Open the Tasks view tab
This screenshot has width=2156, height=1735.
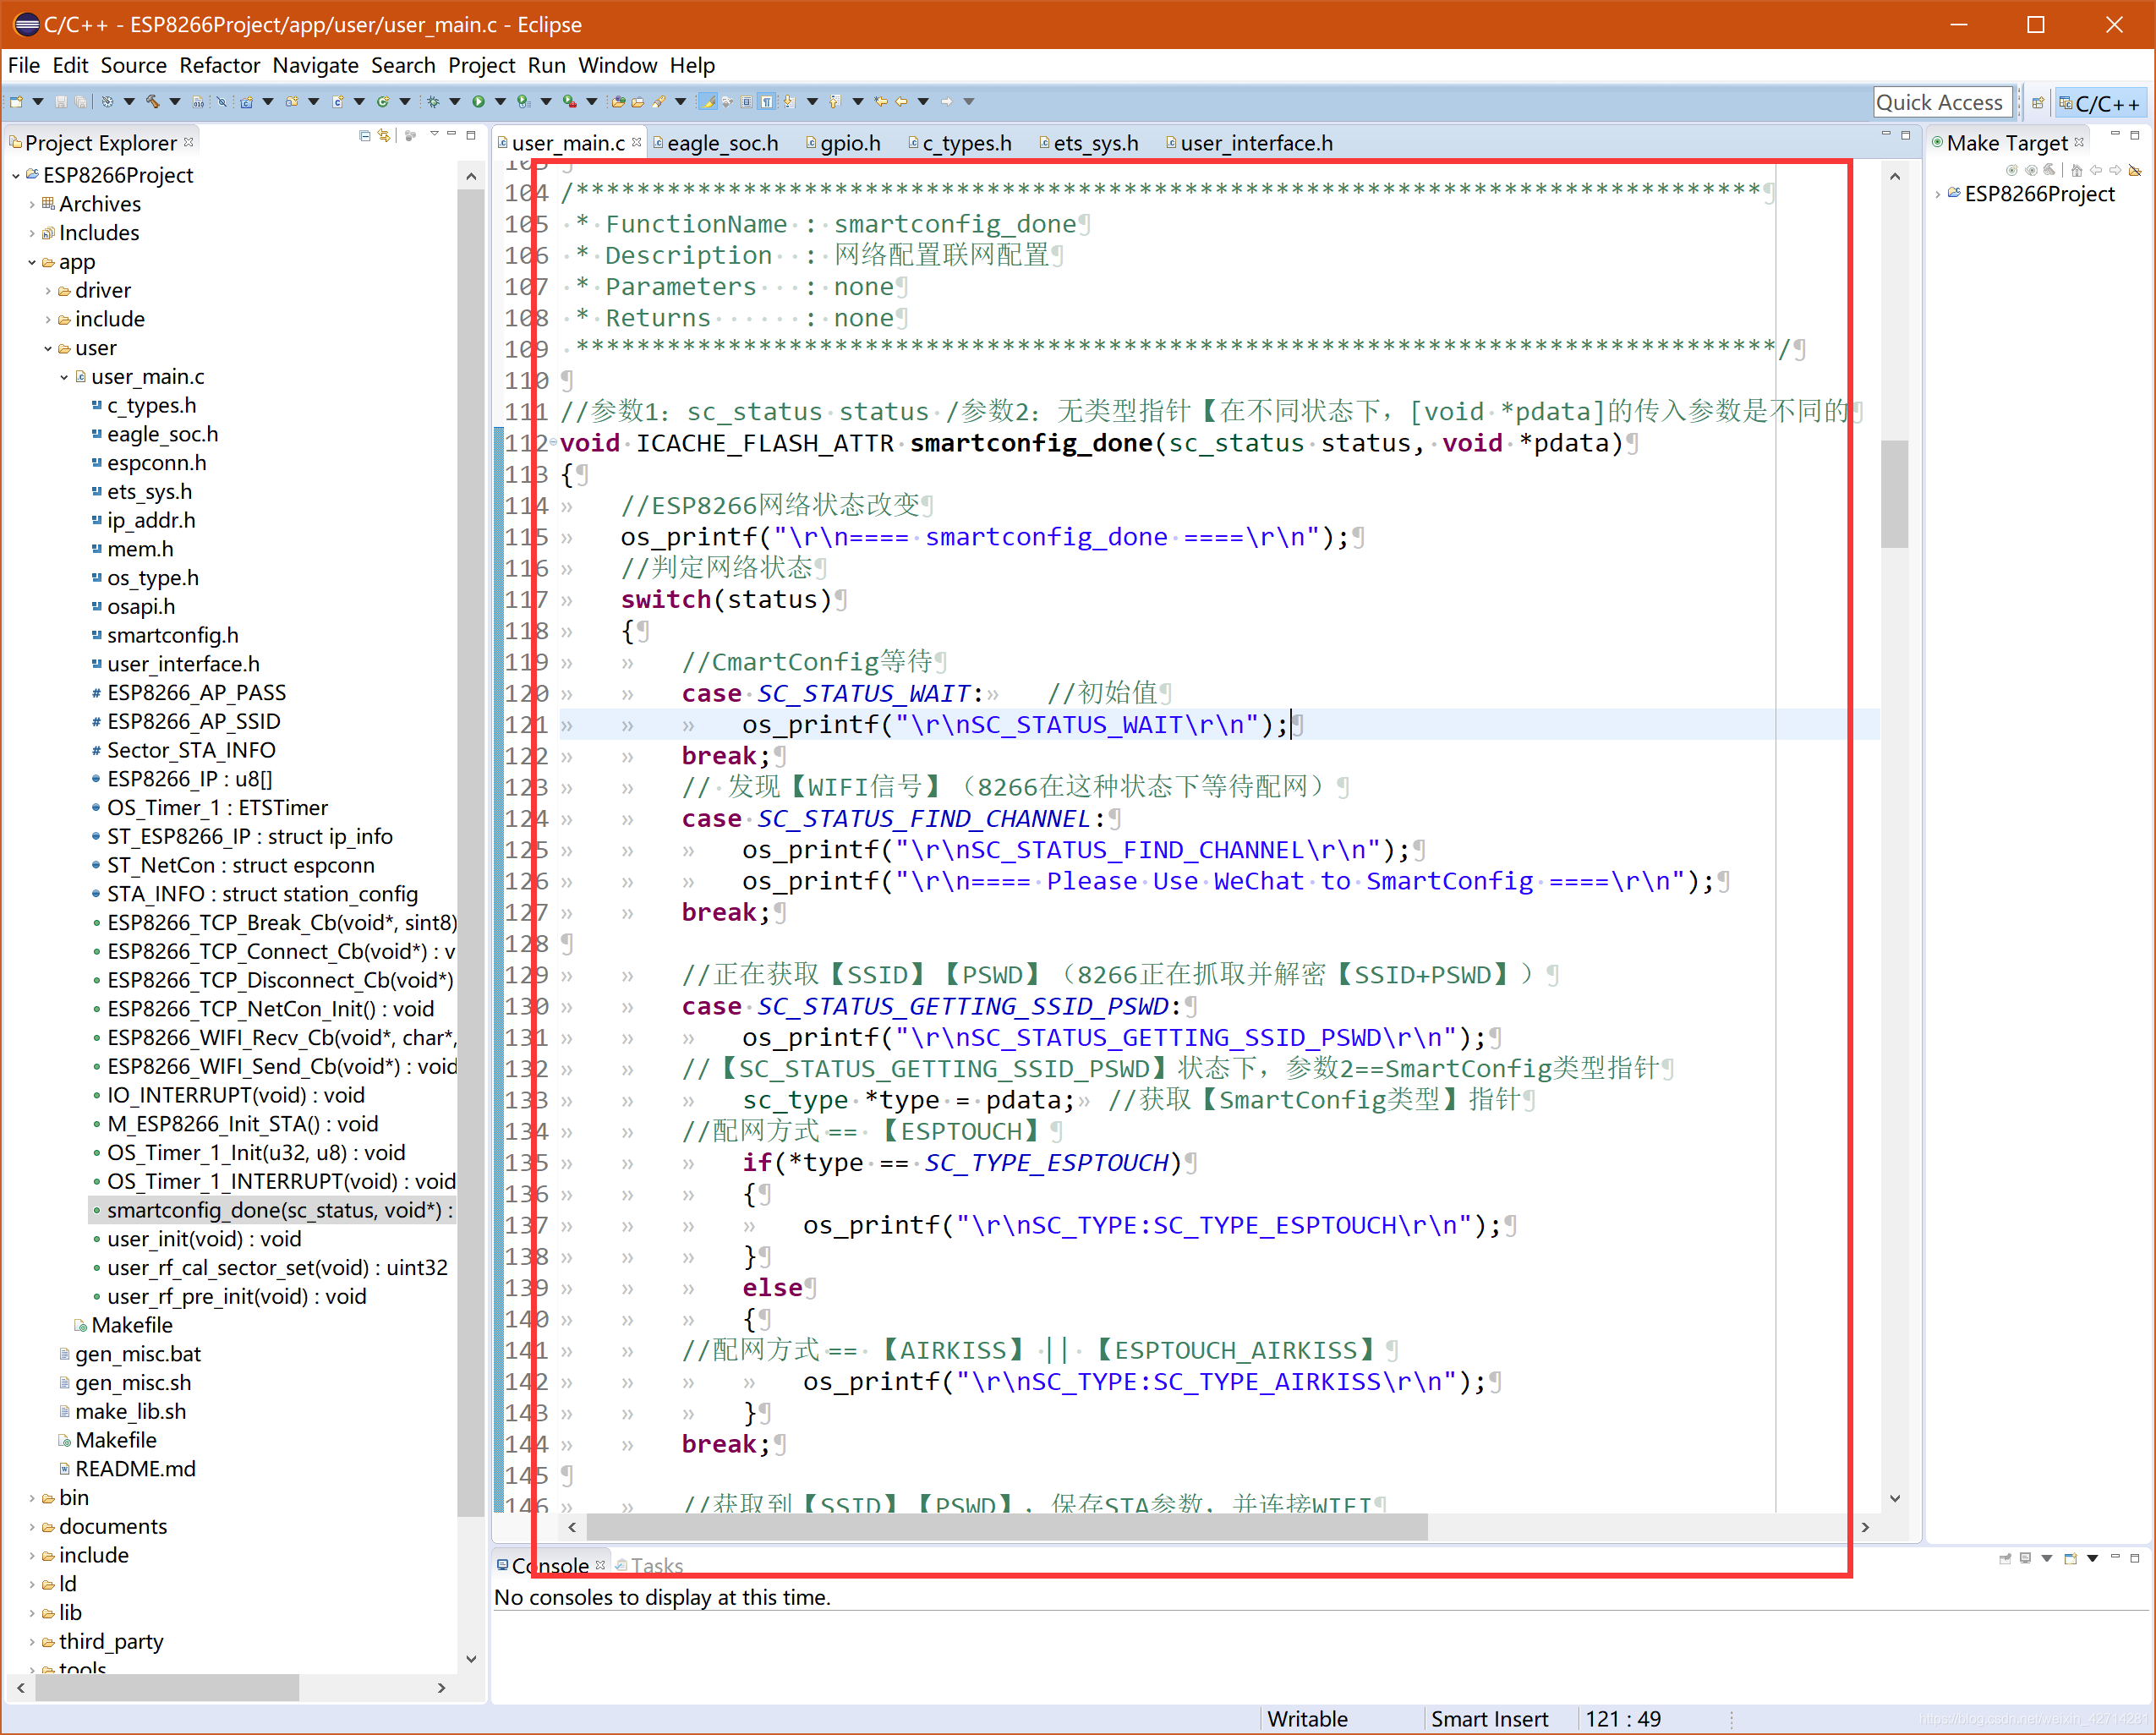pos(655,1565)
